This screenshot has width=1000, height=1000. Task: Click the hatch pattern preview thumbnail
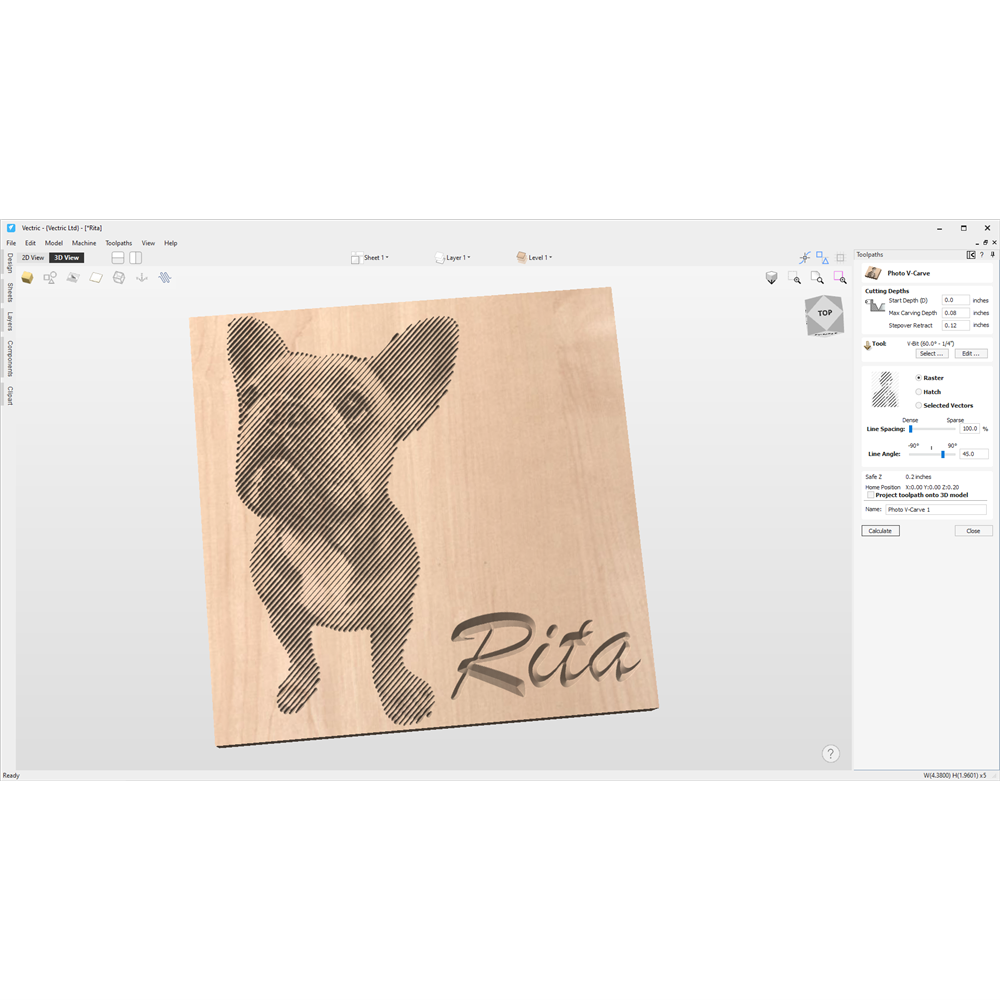tap(885, 390)
